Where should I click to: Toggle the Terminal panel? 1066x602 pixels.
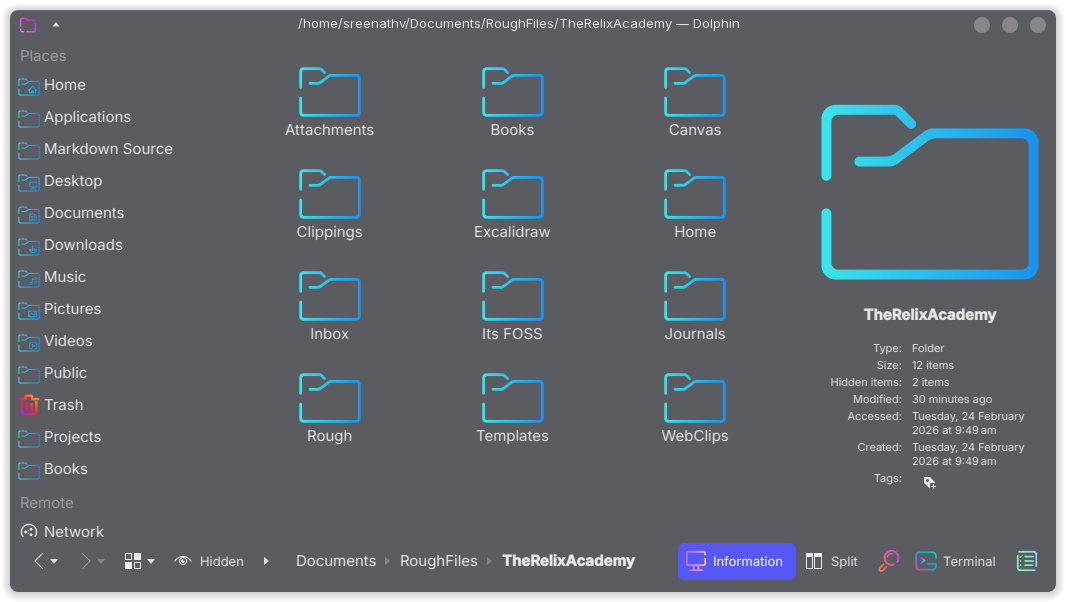955,561
